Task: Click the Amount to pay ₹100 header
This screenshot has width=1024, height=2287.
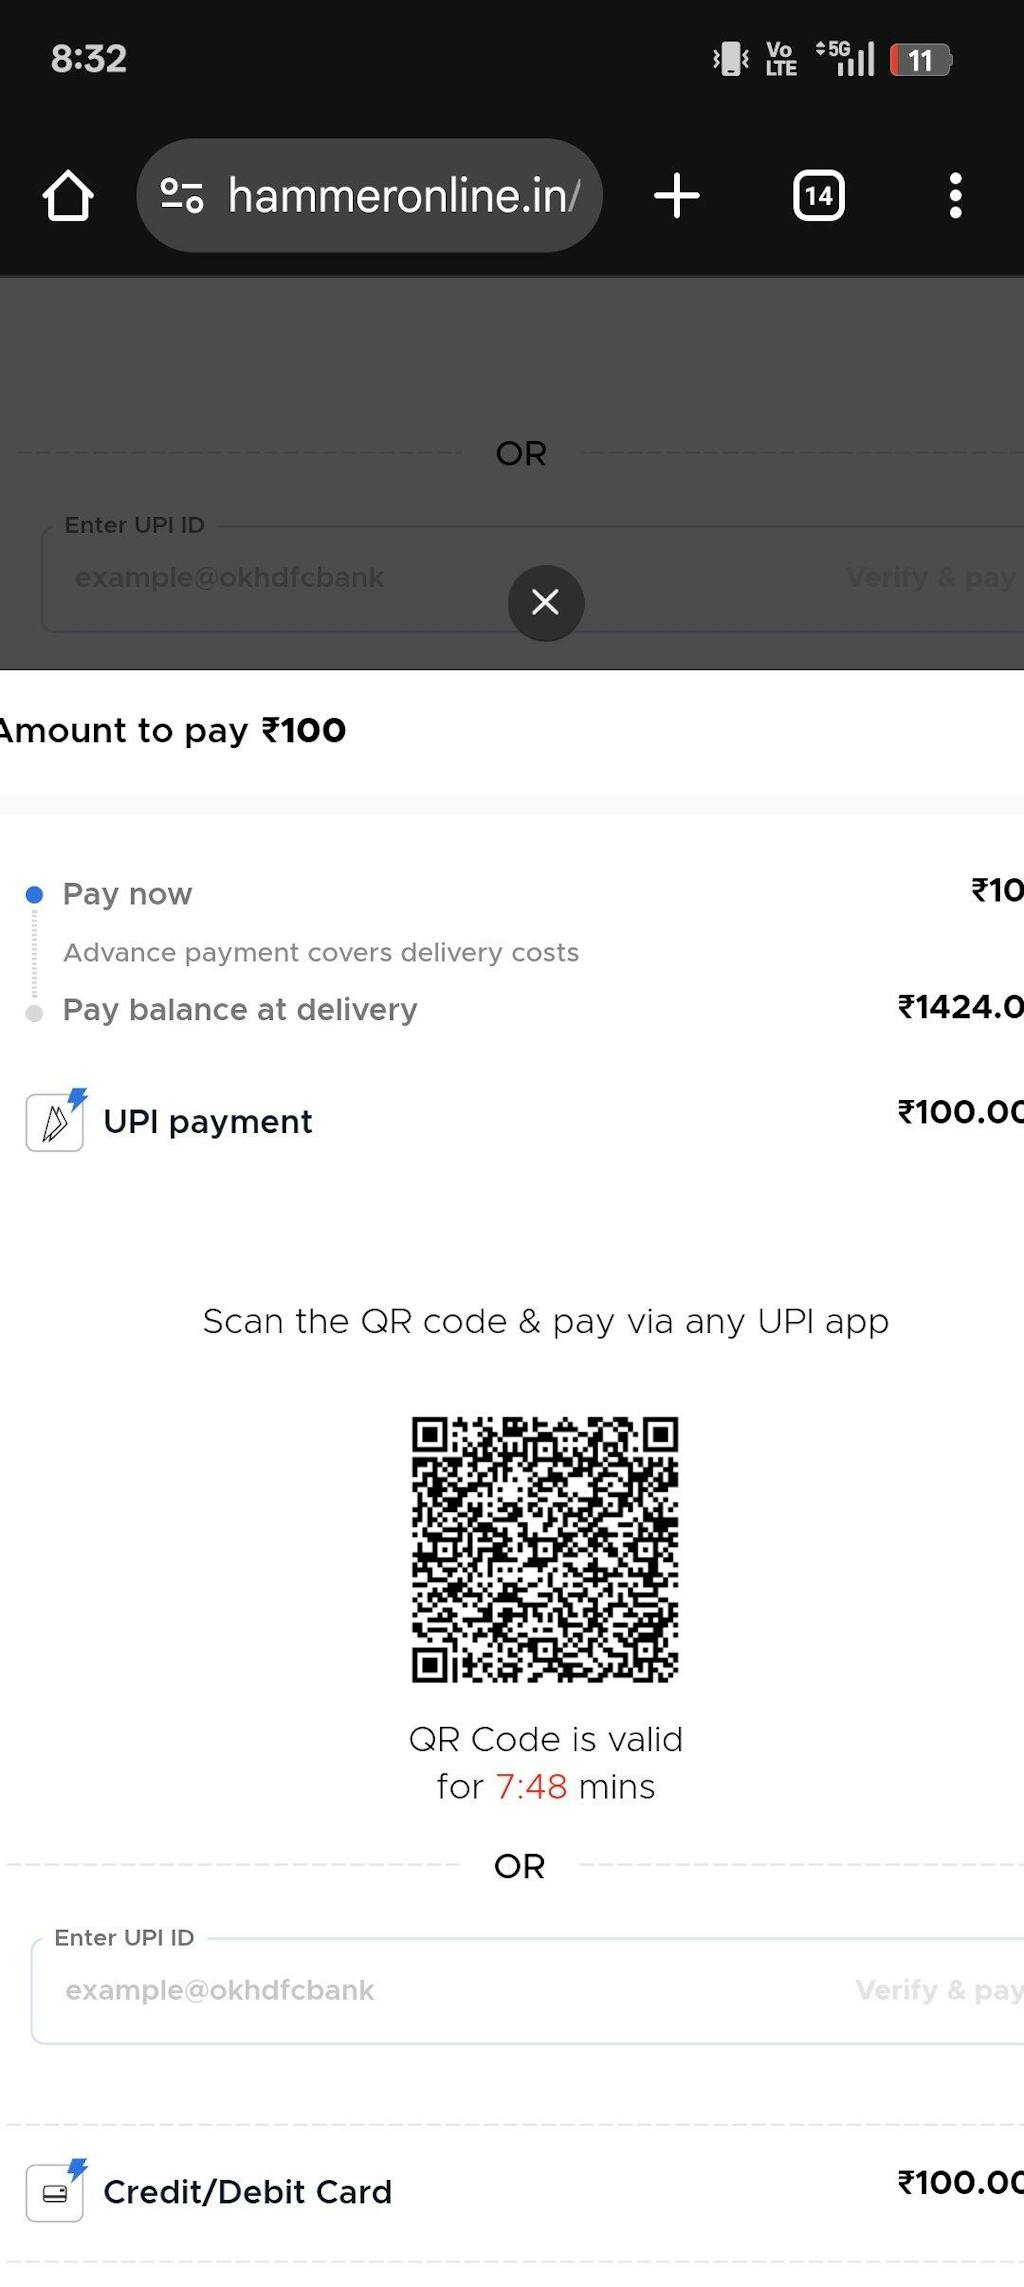Action: [x=173, y=731]
